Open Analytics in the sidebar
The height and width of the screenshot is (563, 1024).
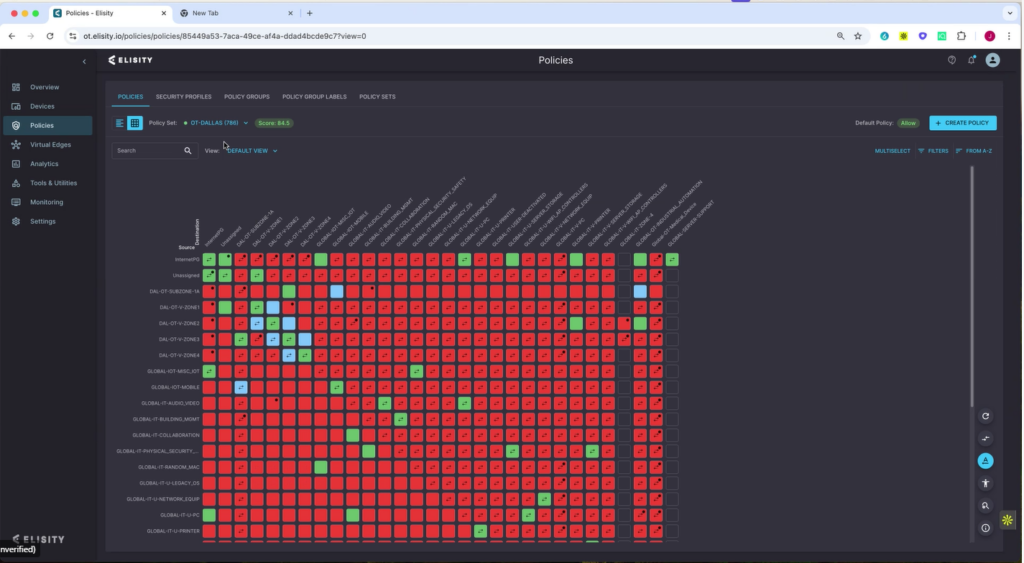(x=44, y=163)
